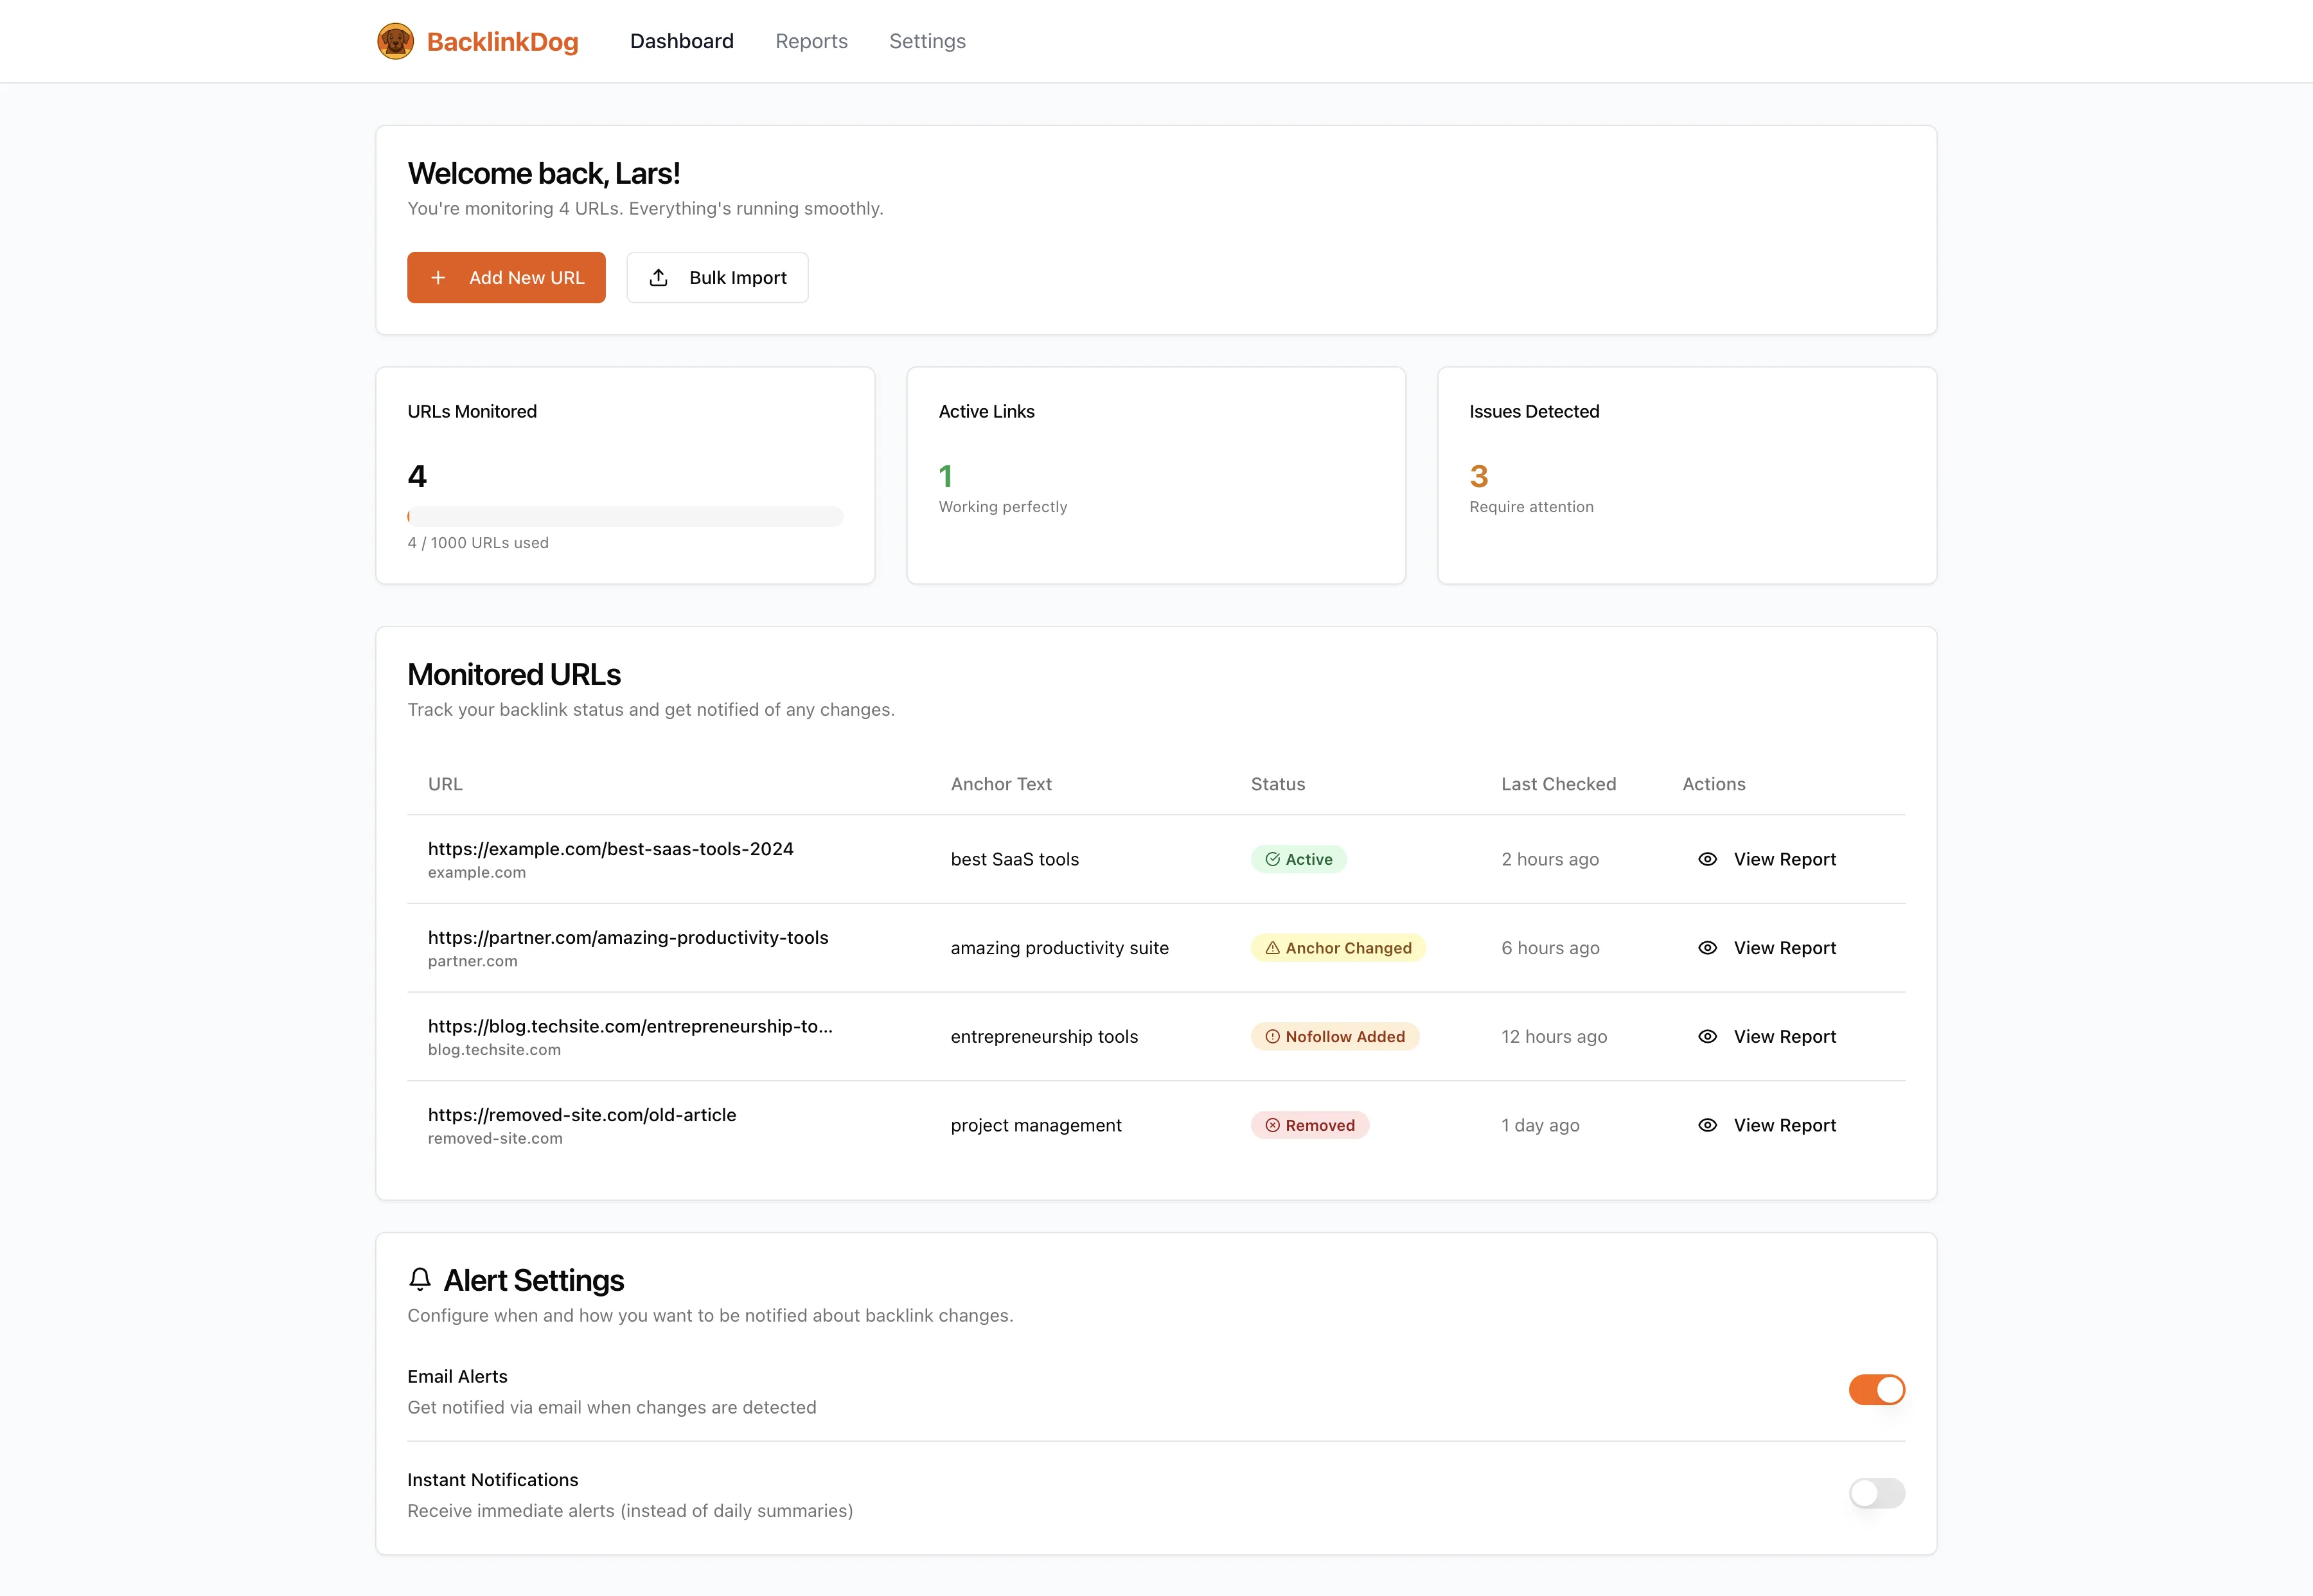This screenshot has width=2313, height=1596.
Task: Click the upload icon in Bulk Import
Action: click(x=658, y=278)
